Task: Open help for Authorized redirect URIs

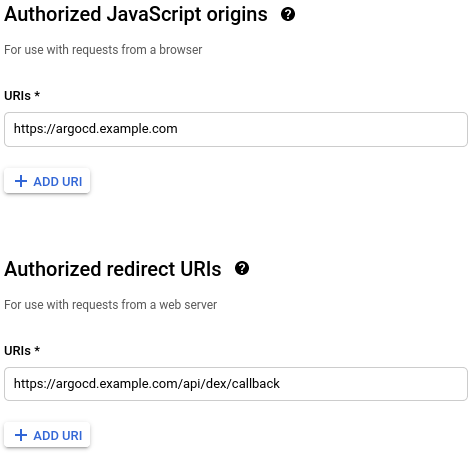Action: coord(242,268)
